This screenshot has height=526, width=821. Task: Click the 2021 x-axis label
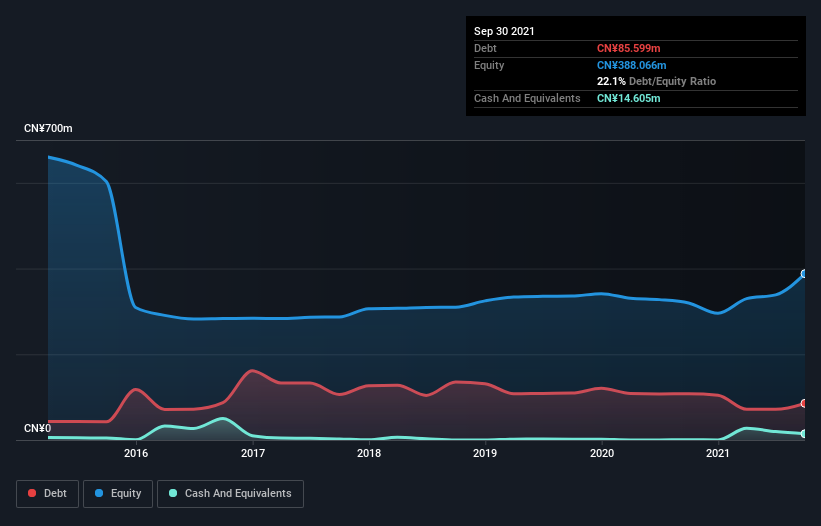(718, 453)
